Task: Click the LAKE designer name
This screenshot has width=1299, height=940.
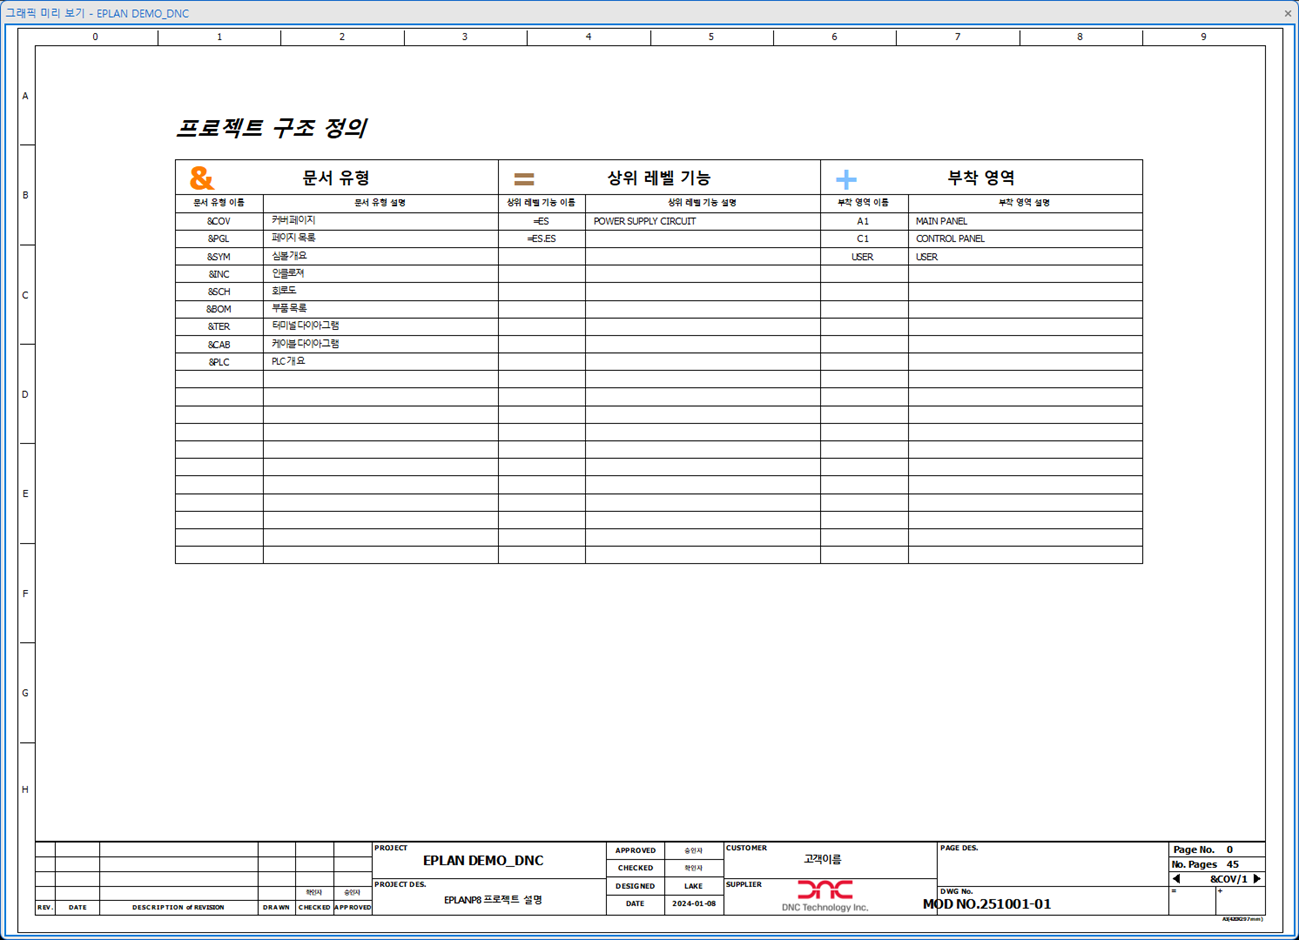Action: click(x=693, y=886)
